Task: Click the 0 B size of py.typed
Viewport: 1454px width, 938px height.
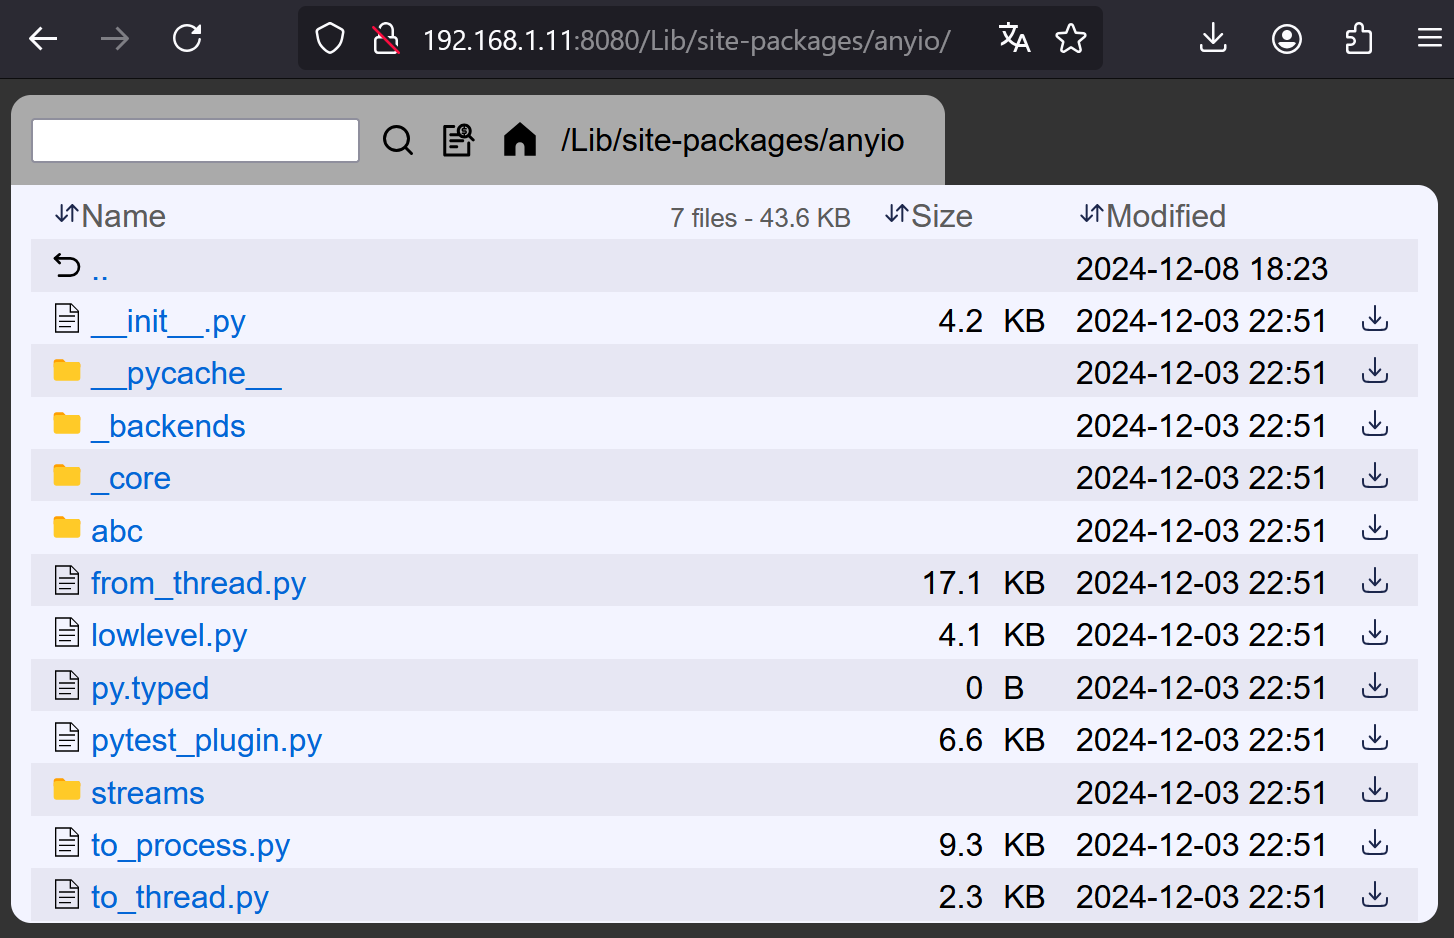Action: click(994, 688)
